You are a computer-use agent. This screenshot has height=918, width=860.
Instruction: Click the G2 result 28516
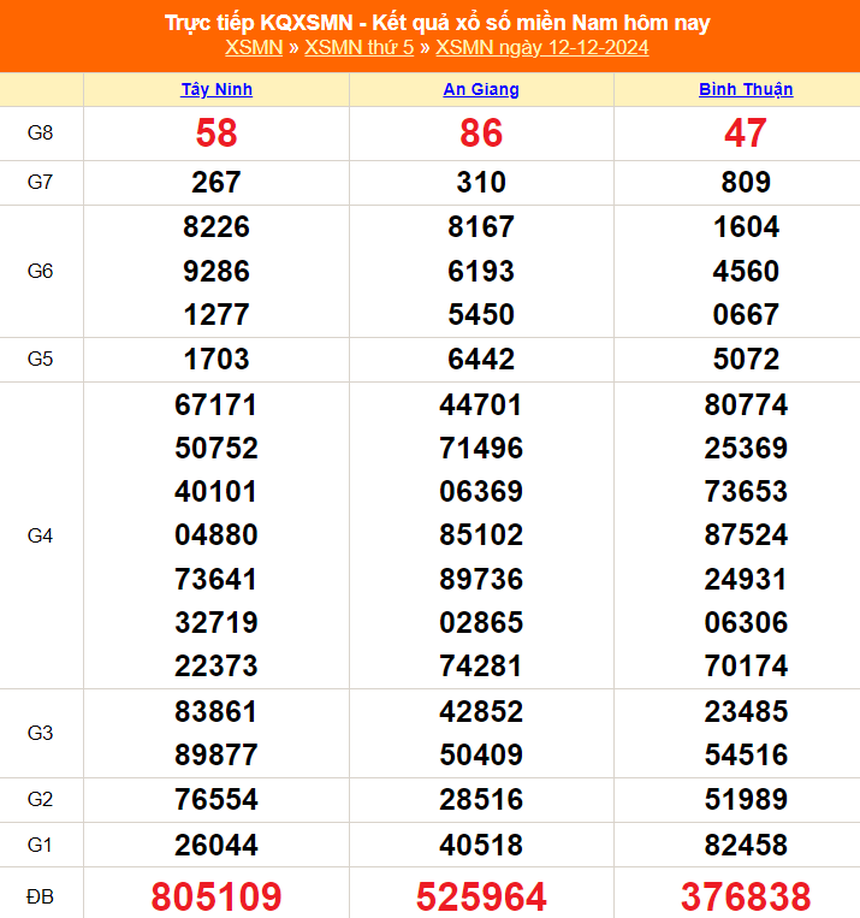click(480, 800)
